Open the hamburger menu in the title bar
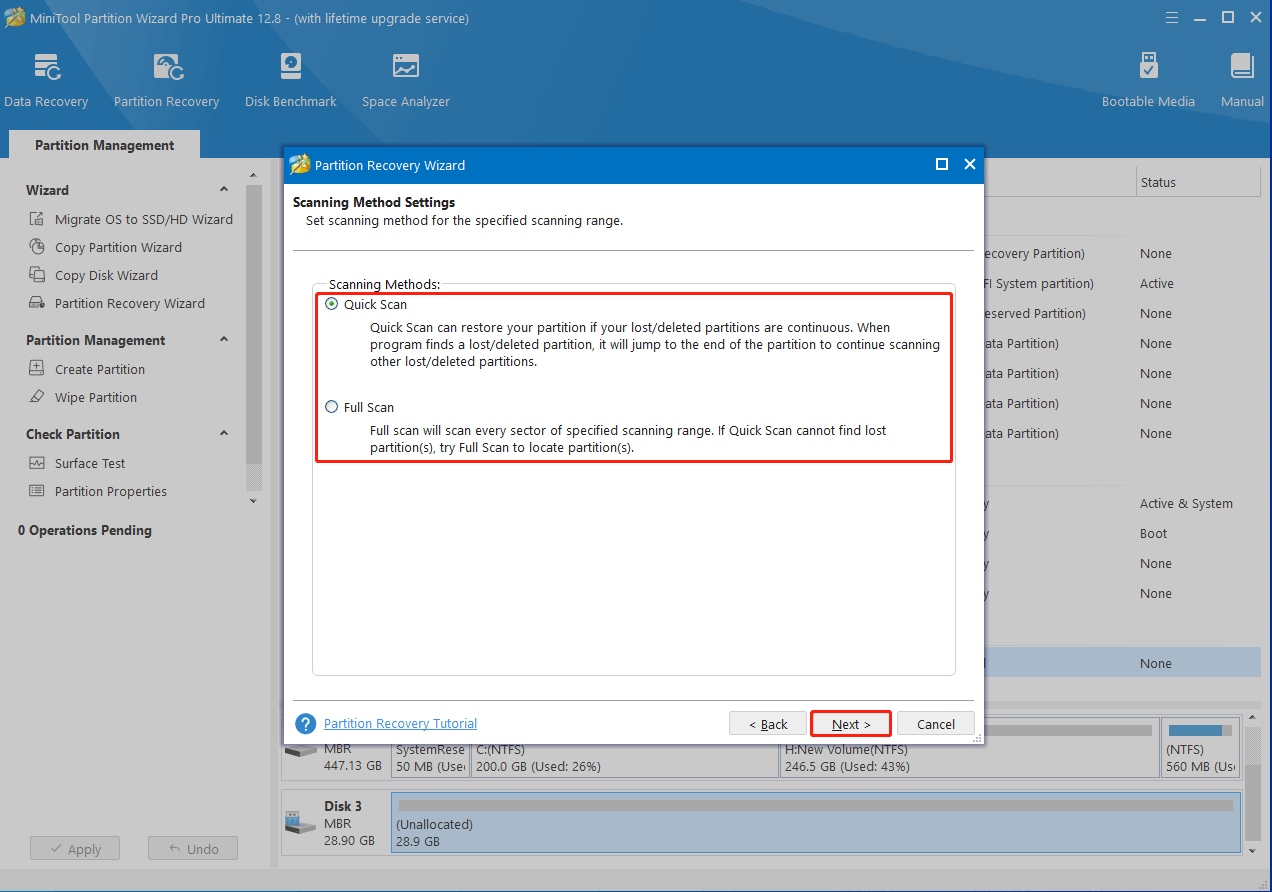Viewport: 1272px width, 892px height. point(1172,18)
